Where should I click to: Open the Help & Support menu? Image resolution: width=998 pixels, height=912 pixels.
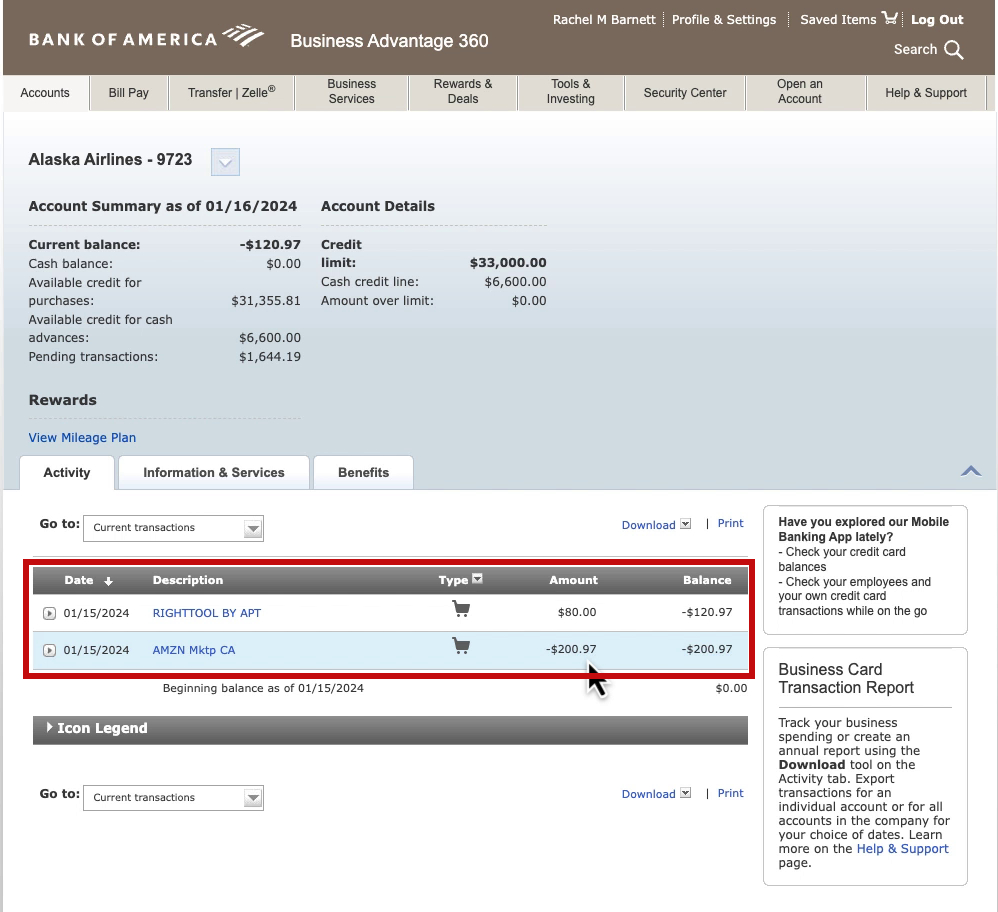point(926,93)
